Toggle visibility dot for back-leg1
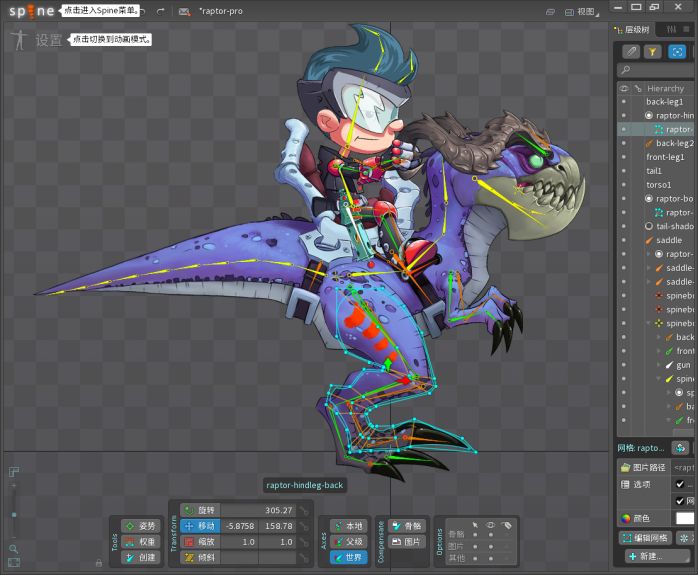The height and width of the screenshot is (575, 698). pos(623,102)
